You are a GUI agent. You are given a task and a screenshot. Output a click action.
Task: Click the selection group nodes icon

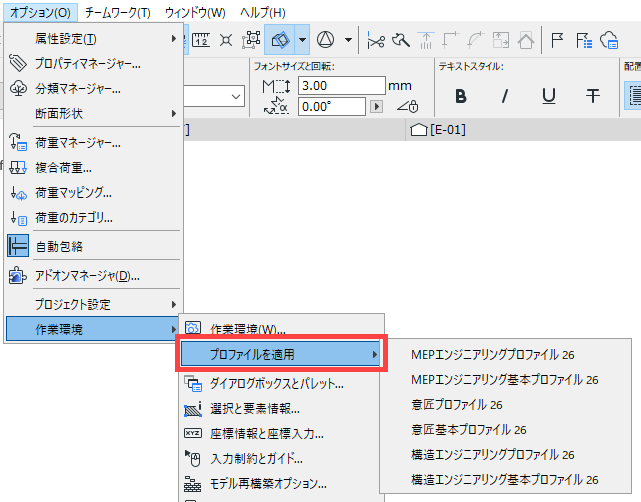(251, 40)
